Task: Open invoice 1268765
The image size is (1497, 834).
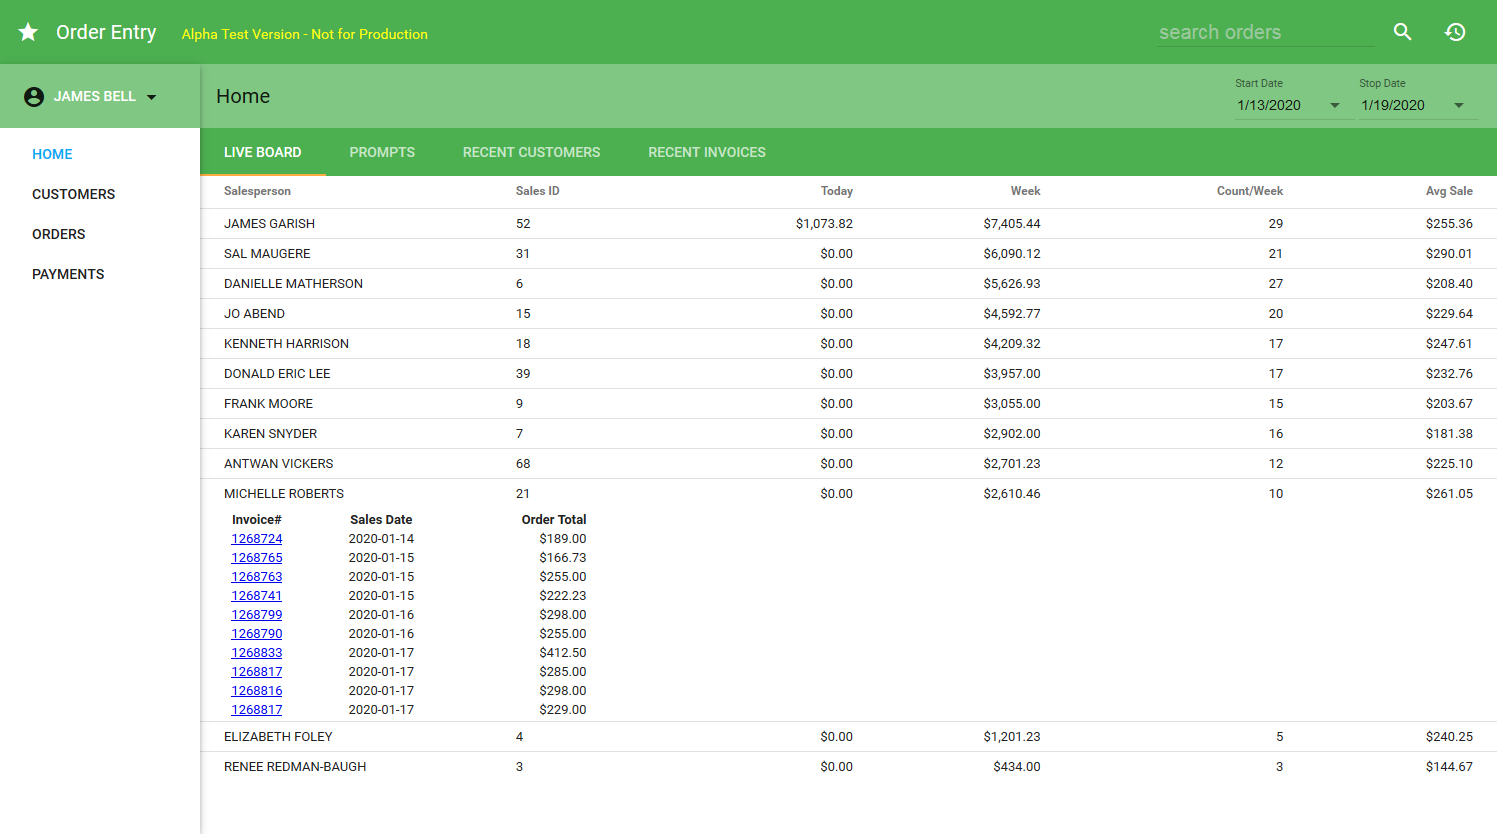Action: (x=257, y=558)
